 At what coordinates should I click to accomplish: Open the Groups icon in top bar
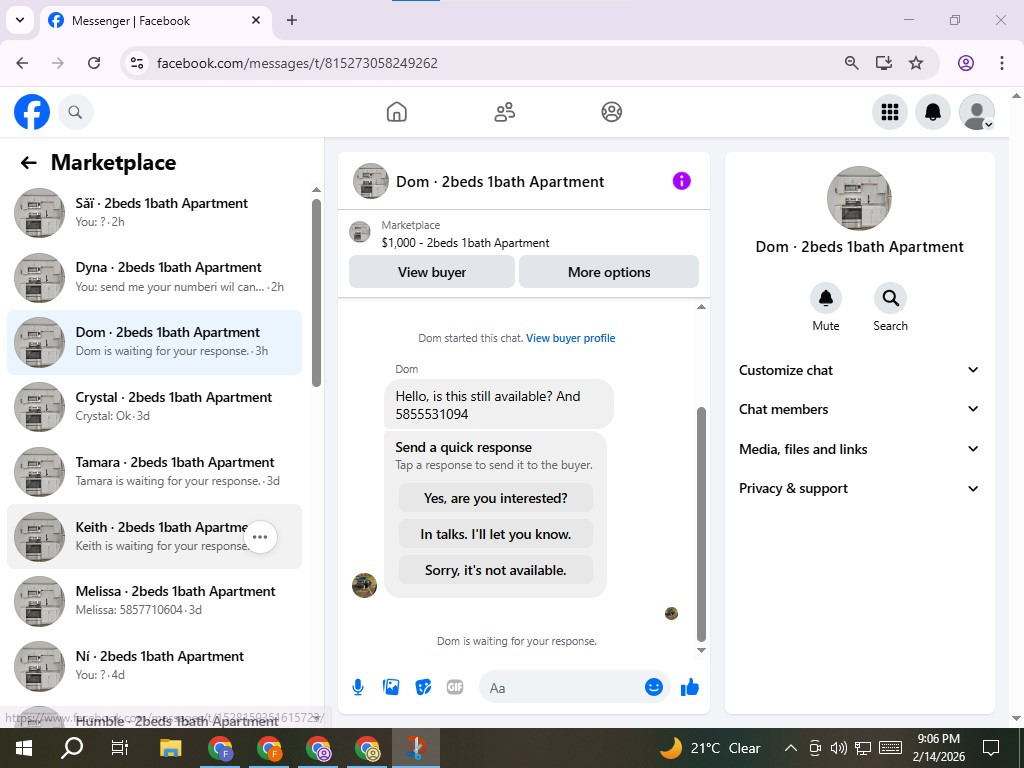611,112
